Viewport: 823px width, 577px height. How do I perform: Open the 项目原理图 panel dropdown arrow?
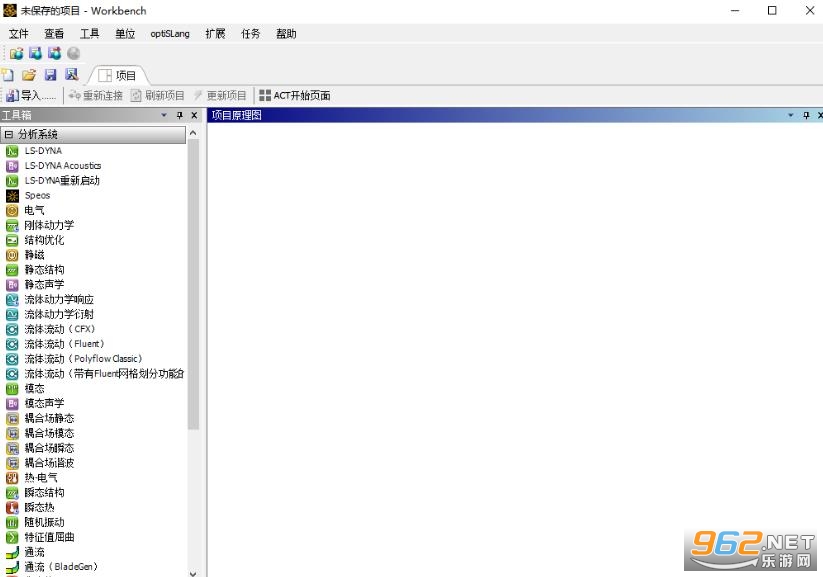coord(791,115)
